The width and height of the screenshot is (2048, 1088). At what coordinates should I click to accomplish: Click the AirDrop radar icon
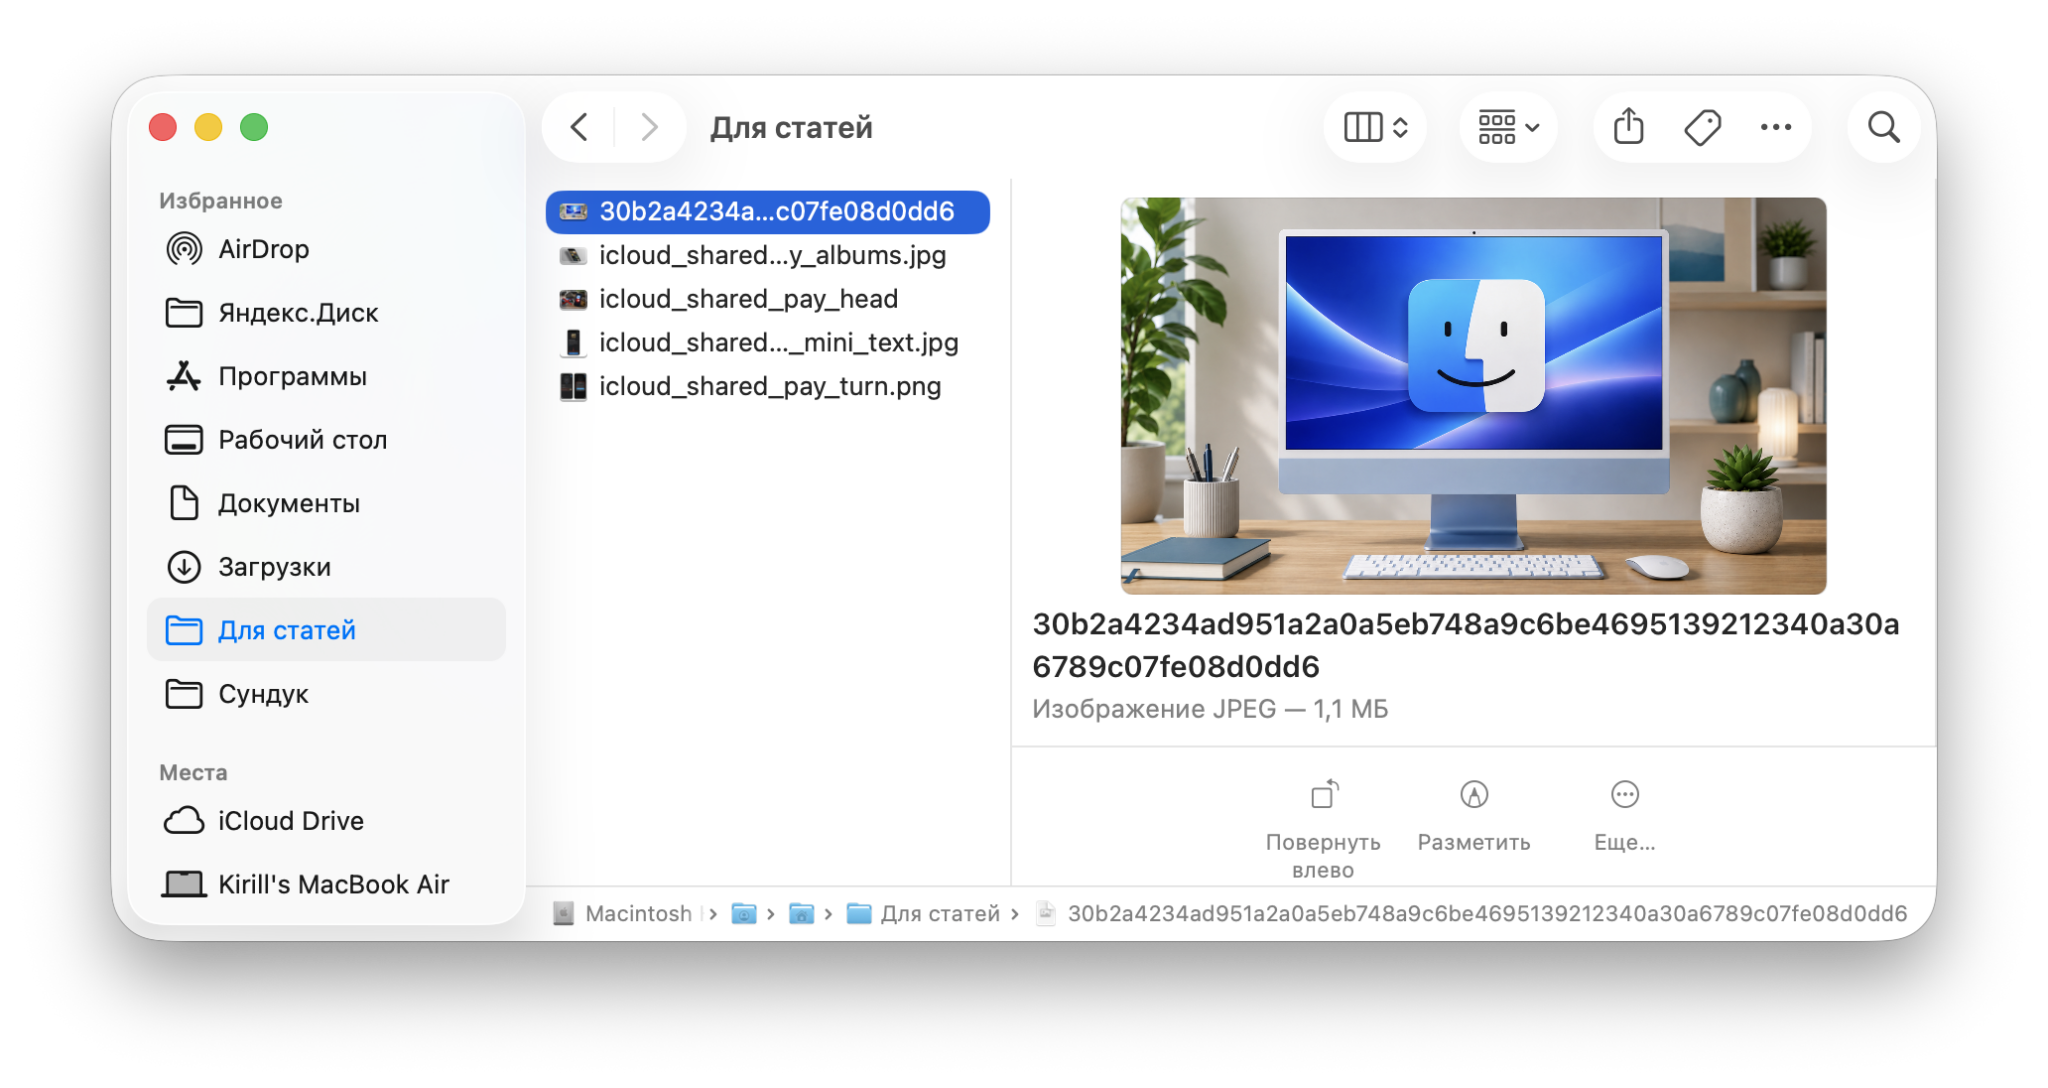(x=184, y=249)
